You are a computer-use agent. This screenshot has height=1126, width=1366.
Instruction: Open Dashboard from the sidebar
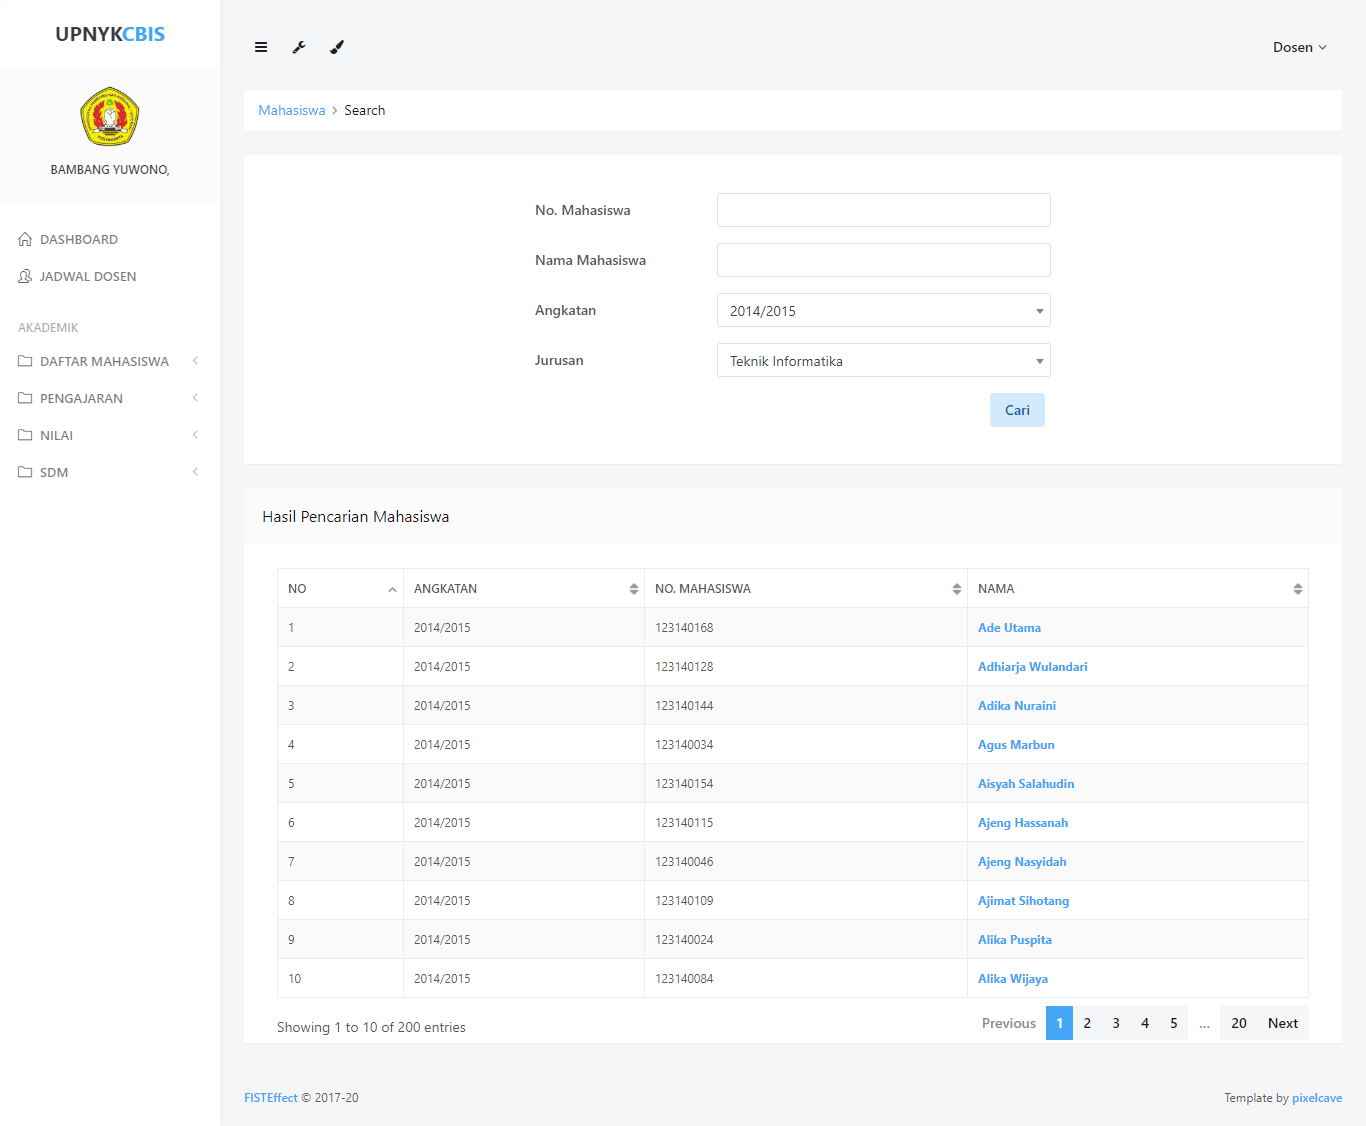78,239
